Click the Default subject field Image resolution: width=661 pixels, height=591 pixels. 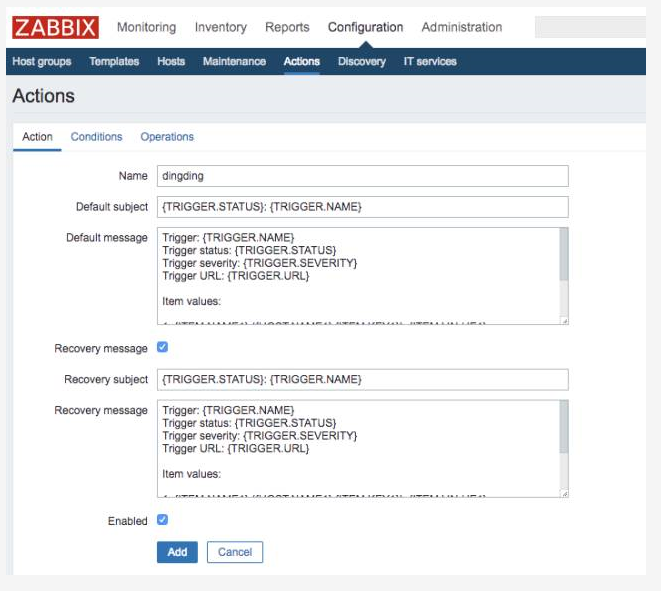[363, 207]
